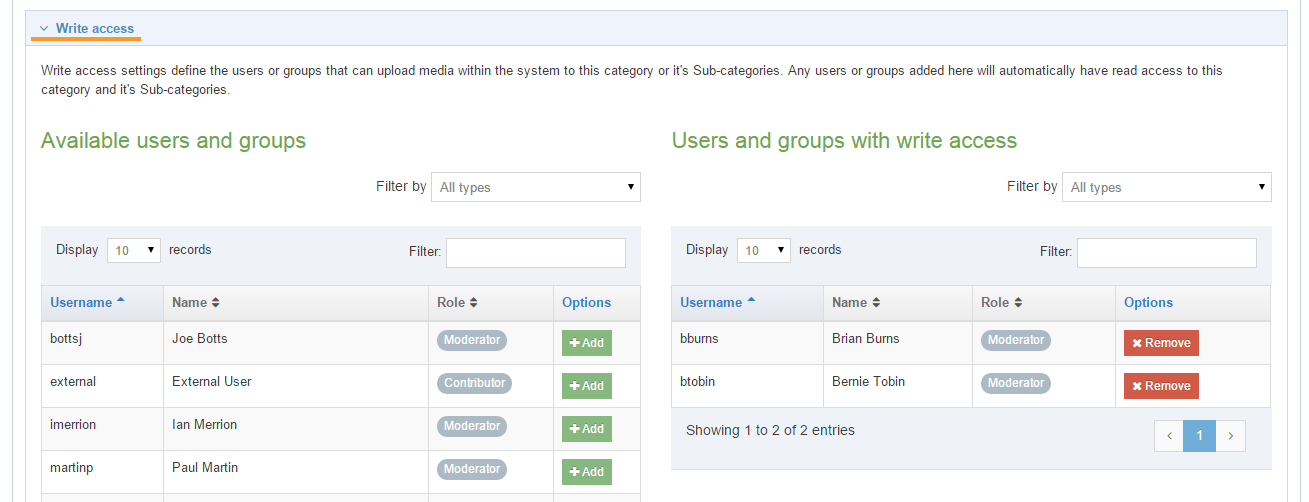Remove Brian Burns from write access
This screenshot has height=502, width=1309.
pyautogui.click(x=1160, y=343)
